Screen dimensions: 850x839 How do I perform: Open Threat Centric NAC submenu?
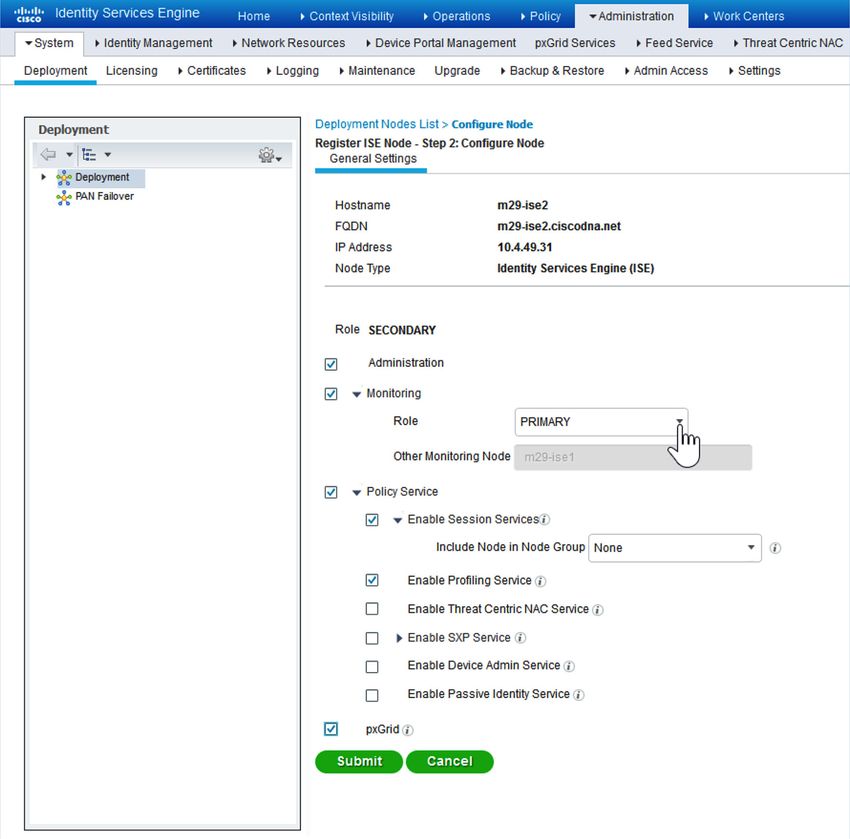(788, 43)
